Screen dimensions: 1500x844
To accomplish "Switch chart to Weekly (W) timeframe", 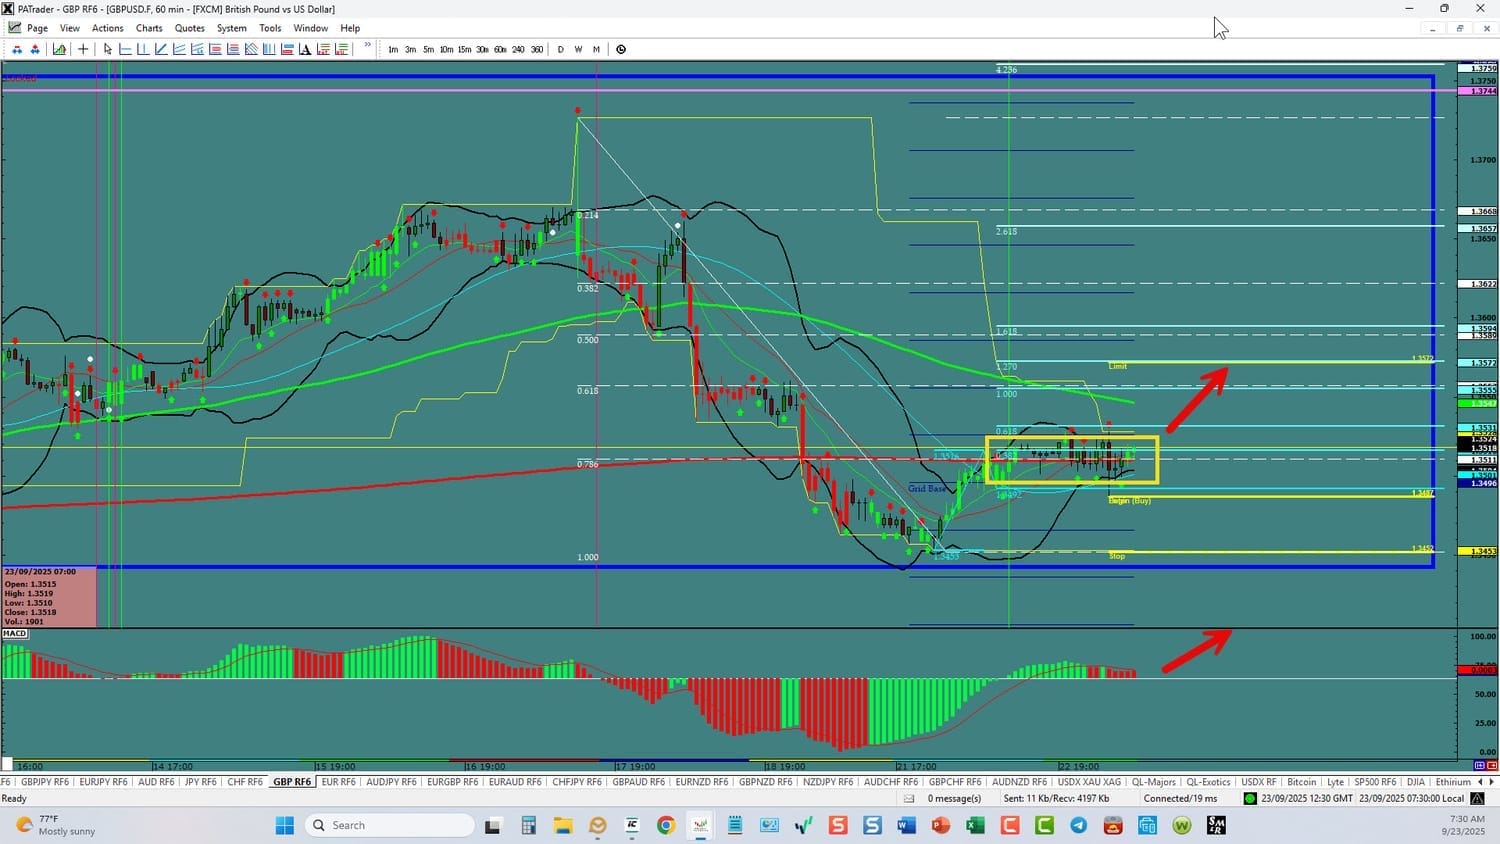I will click(578, 49).
